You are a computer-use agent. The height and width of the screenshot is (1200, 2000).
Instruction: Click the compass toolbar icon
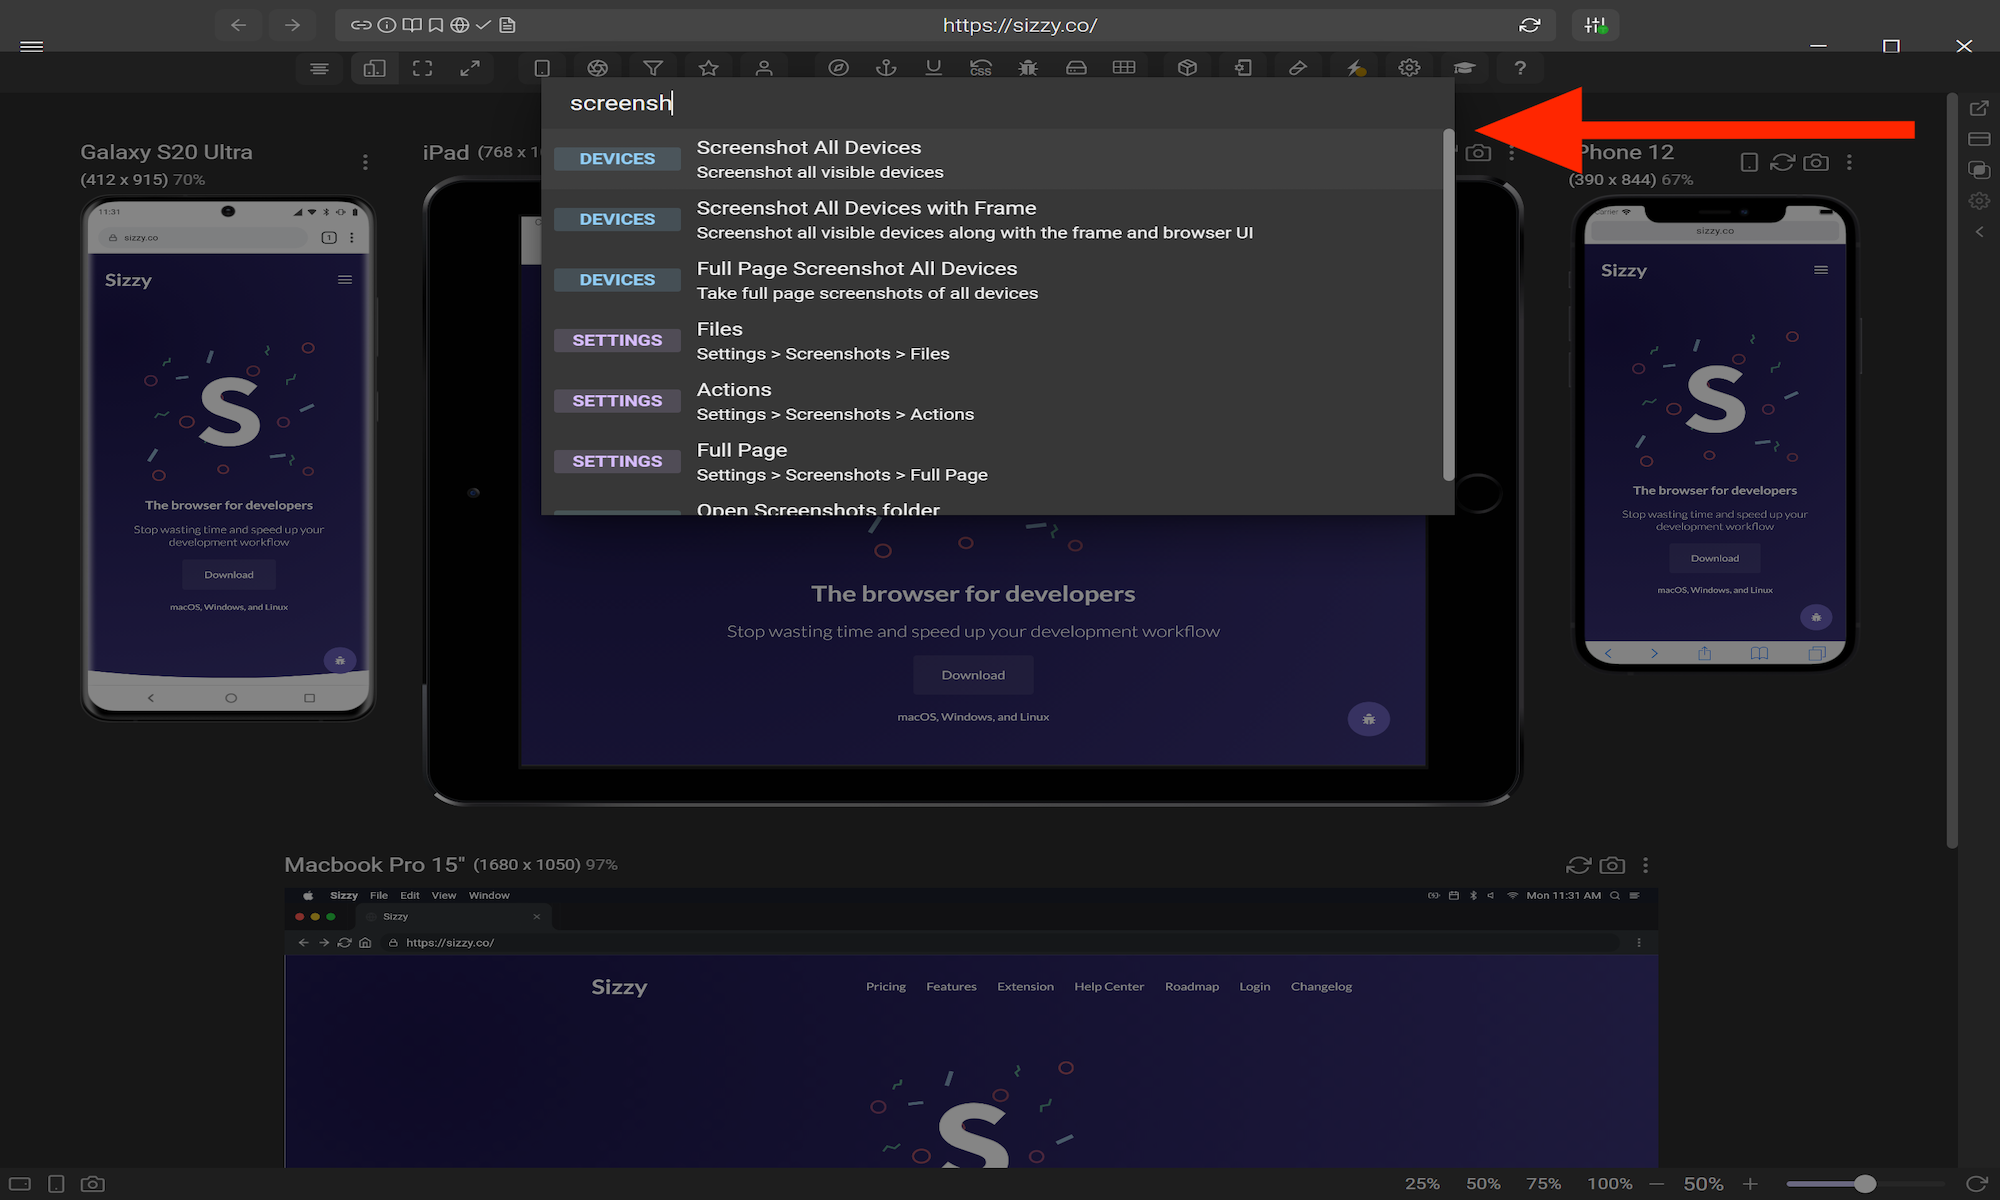coord(839,68)
